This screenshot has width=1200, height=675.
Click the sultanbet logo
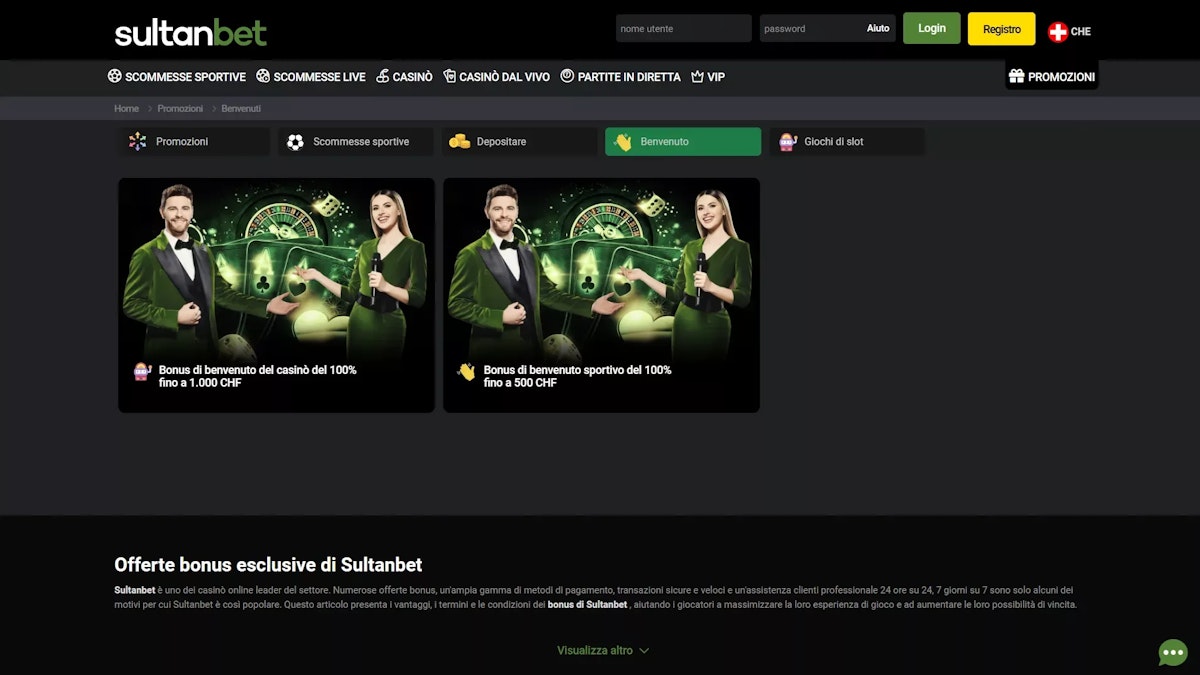(x=191, y=32)
